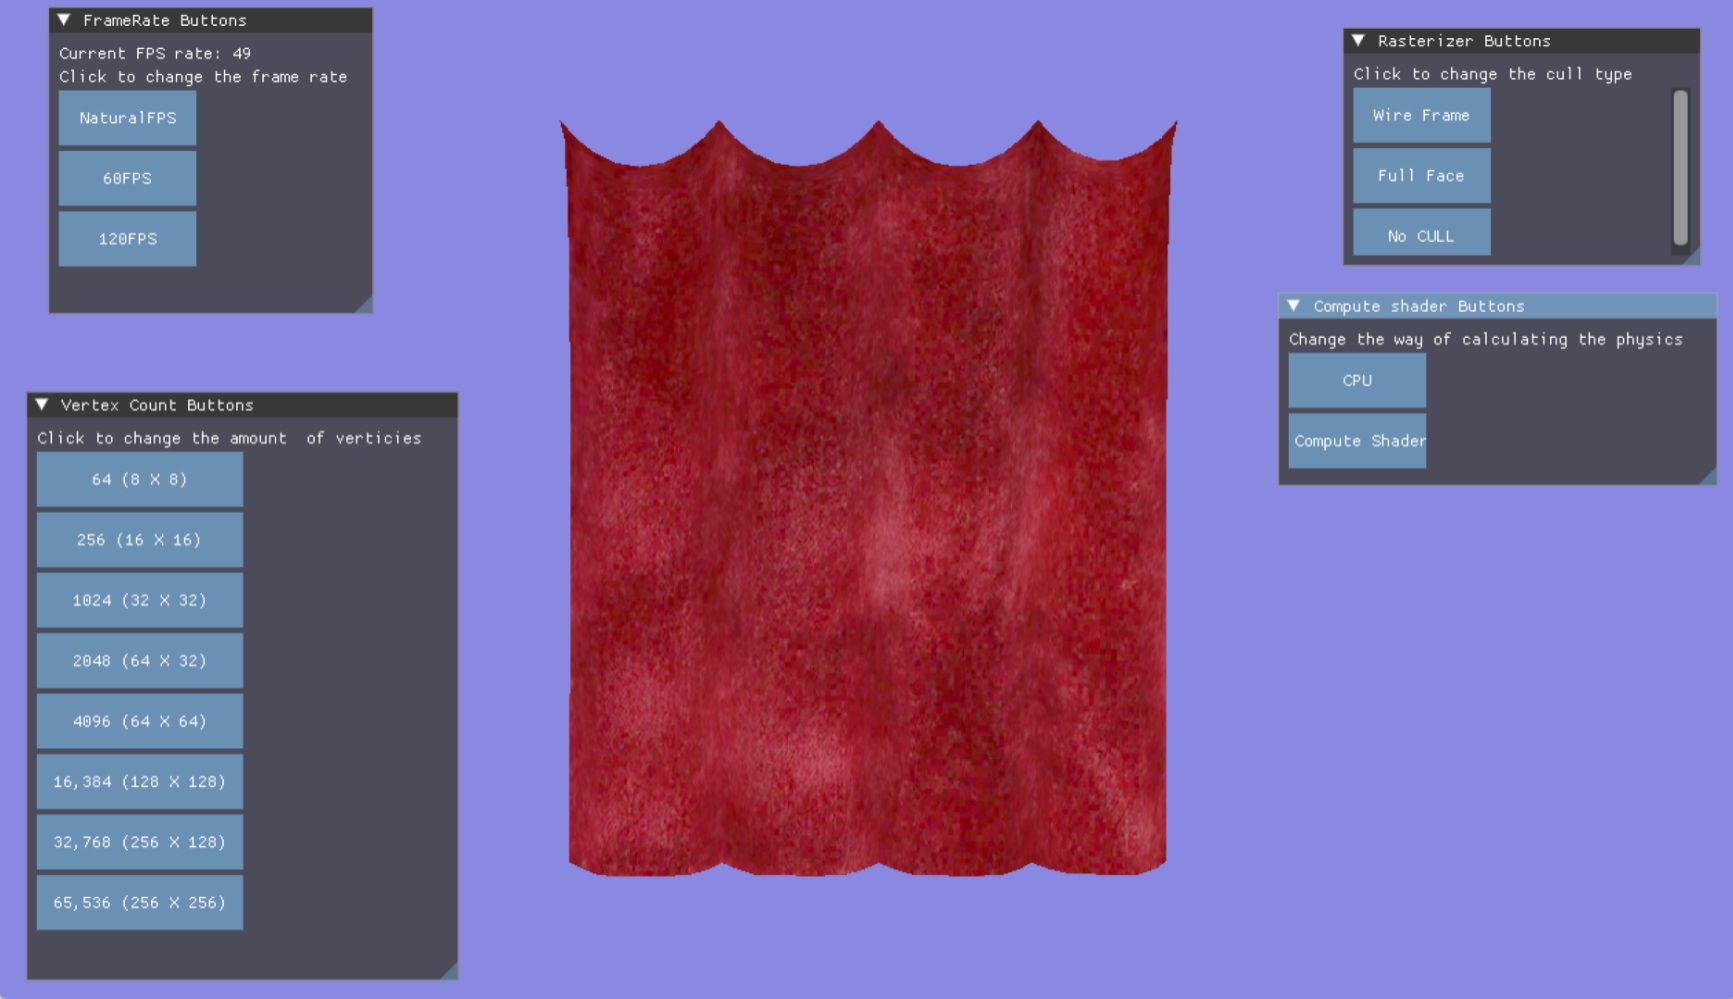This screenshot has width=1733, height=999.
Task: Click the Rasterizer window resize grip
Action: 1691,257
